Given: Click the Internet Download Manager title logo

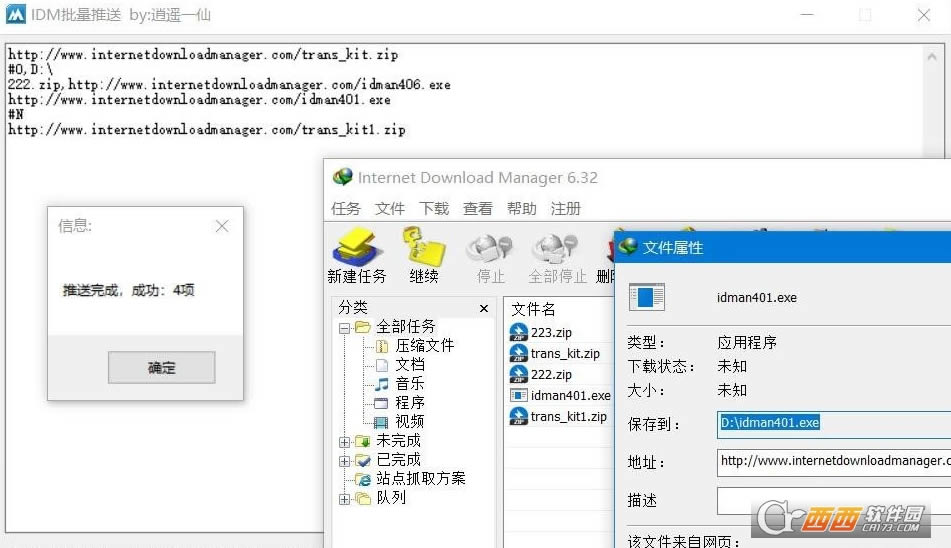Looking at the screenshot, I should (x=343, y=177).
